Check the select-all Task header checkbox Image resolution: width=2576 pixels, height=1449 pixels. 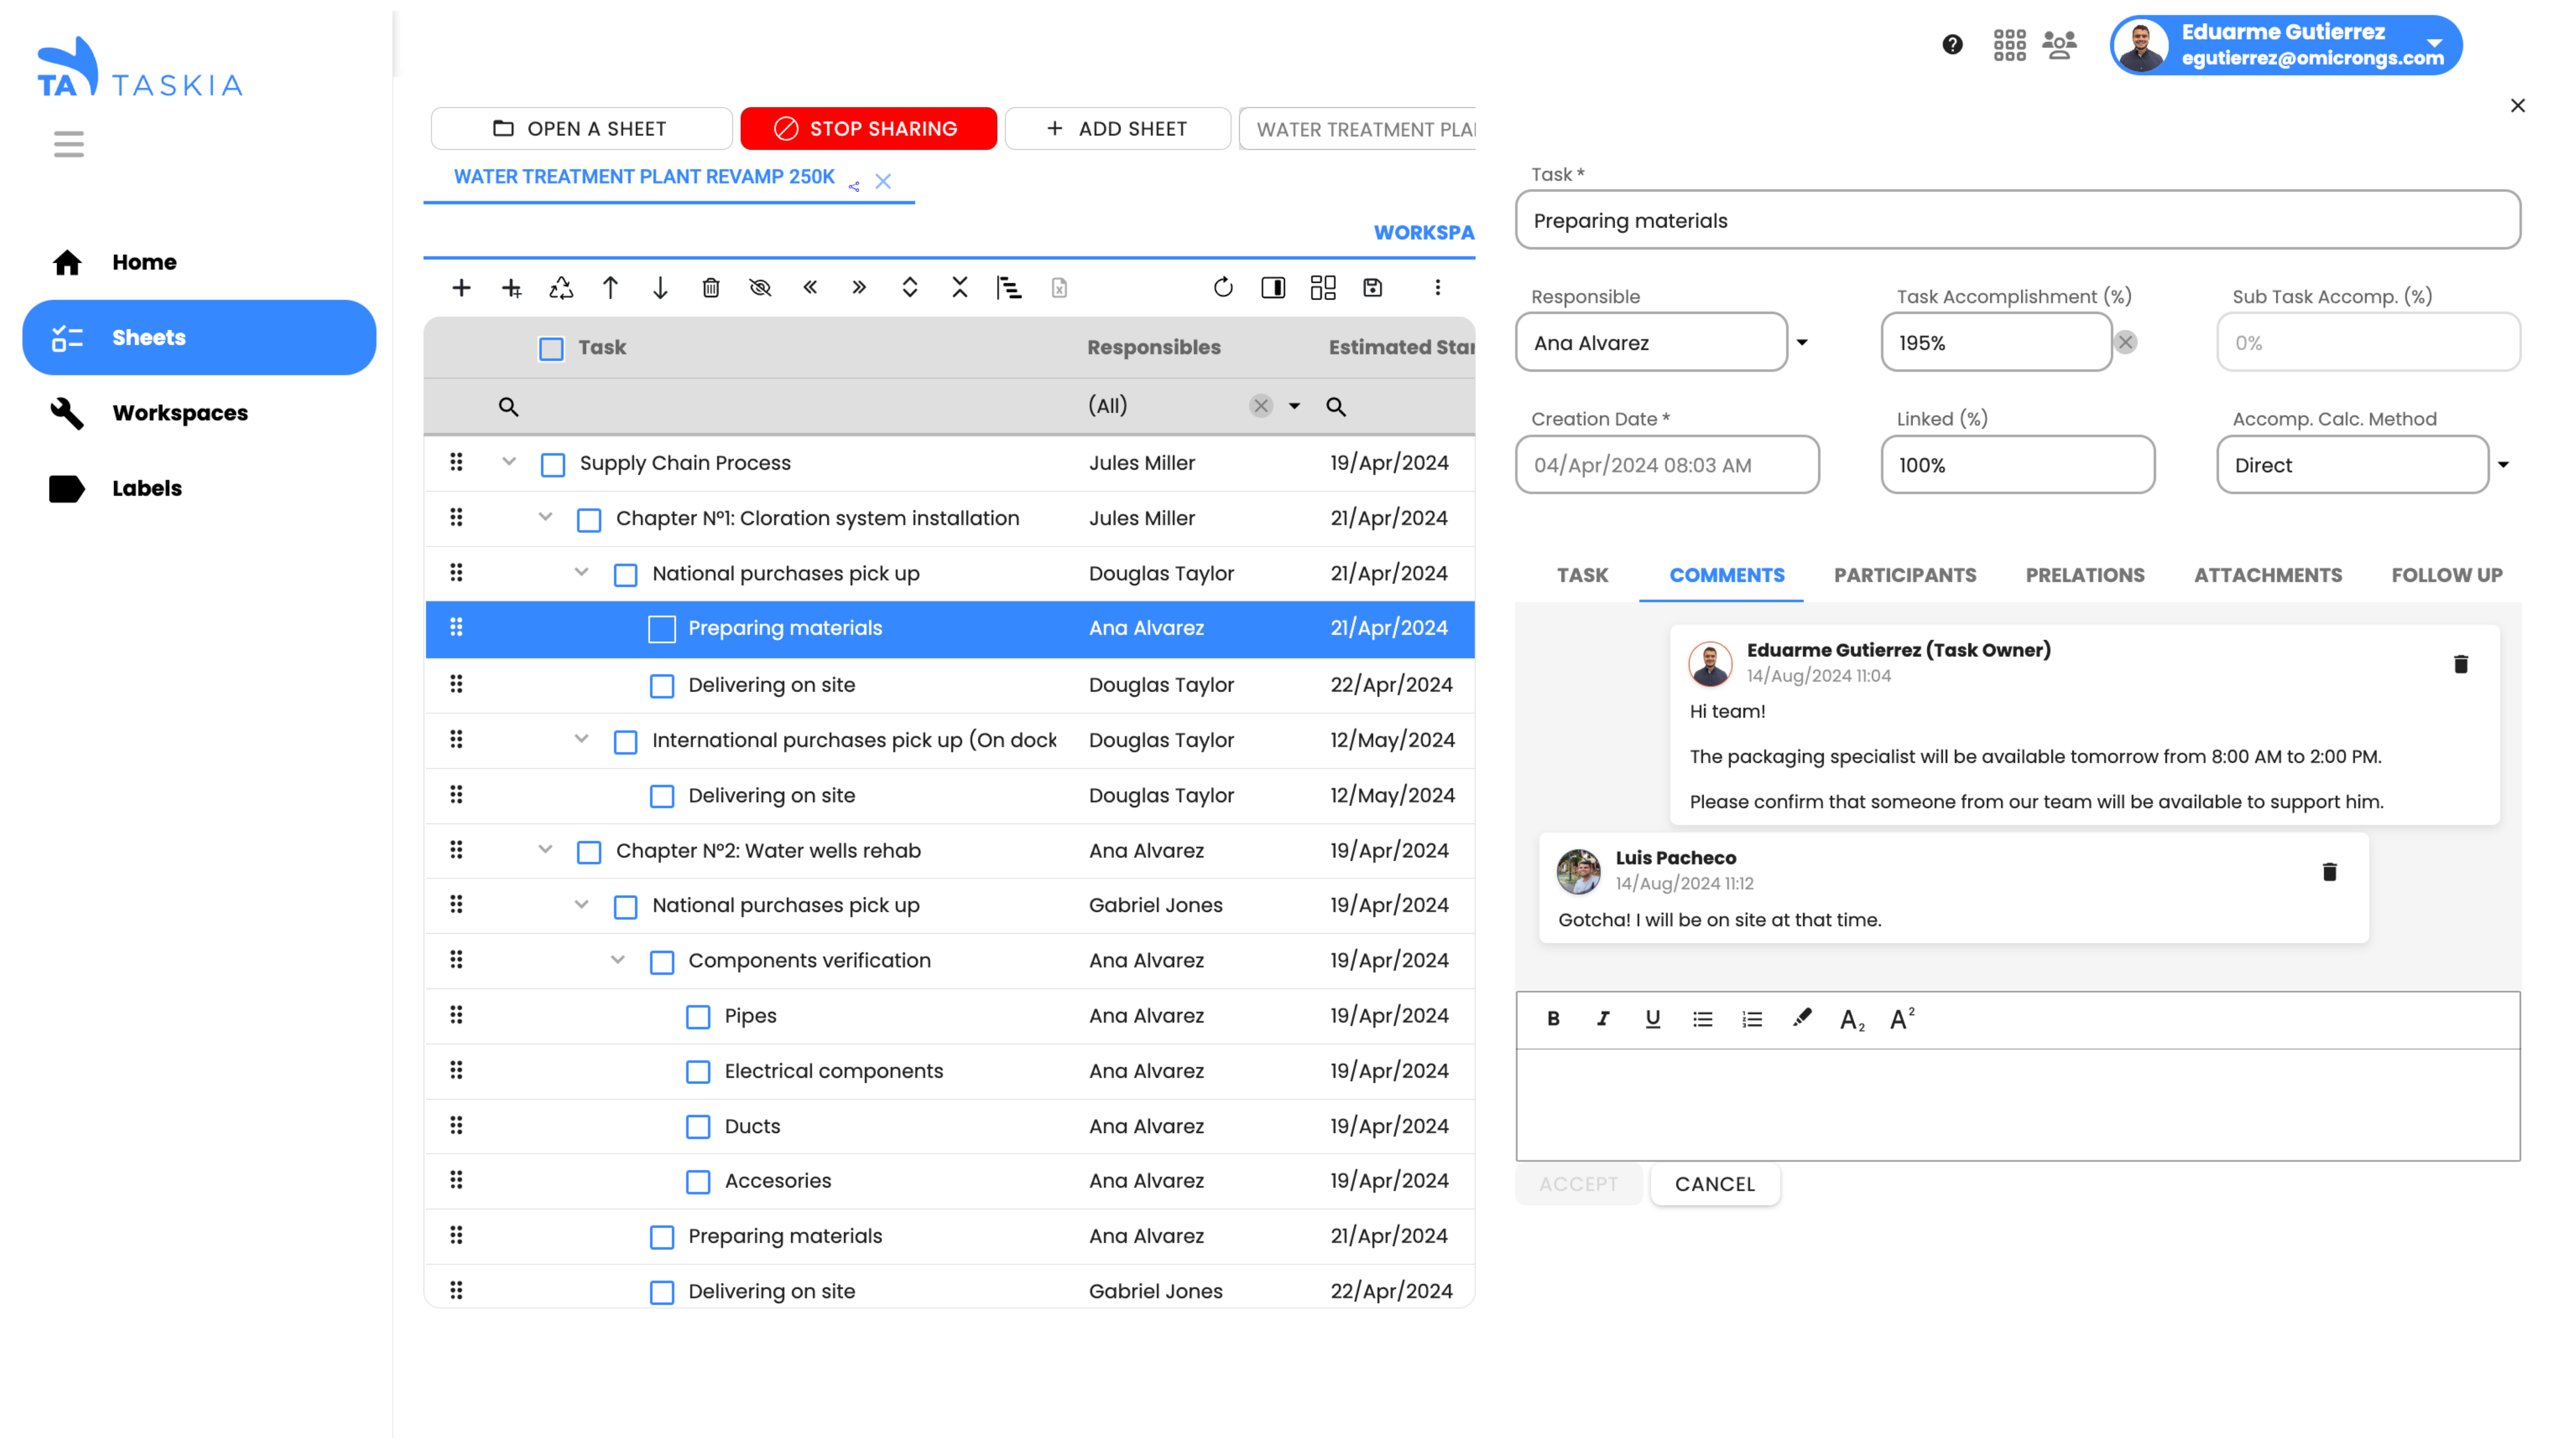(551, 348)
